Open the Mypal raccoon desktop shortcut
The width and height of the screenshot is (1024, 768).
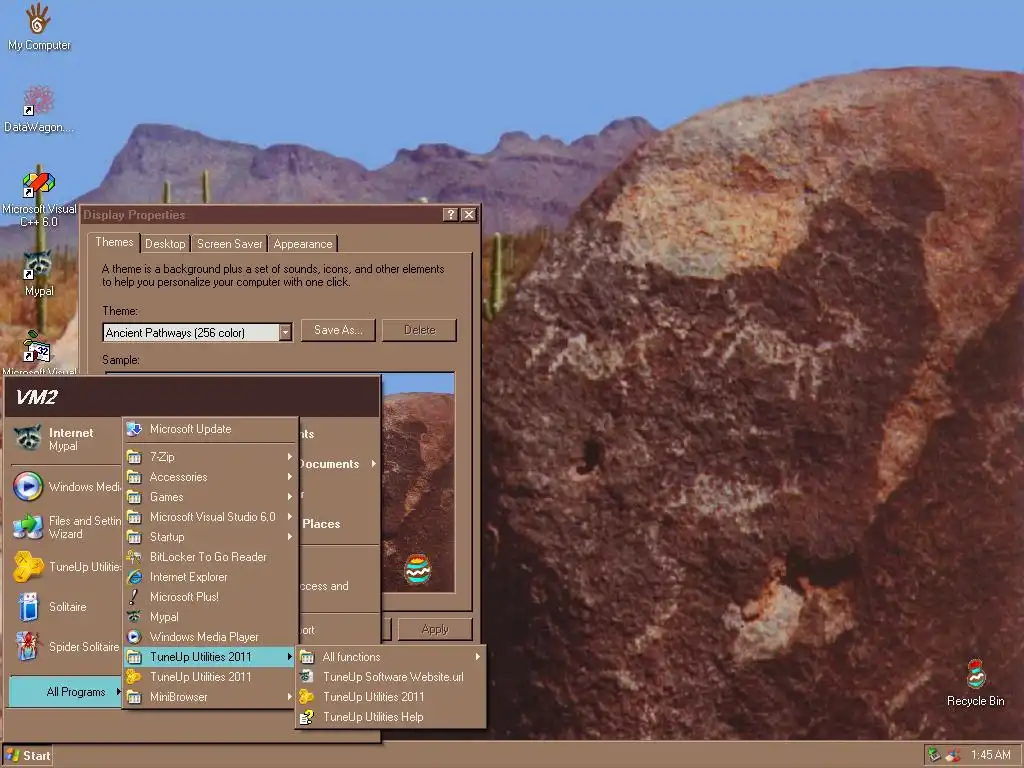[x=39, y=273]
